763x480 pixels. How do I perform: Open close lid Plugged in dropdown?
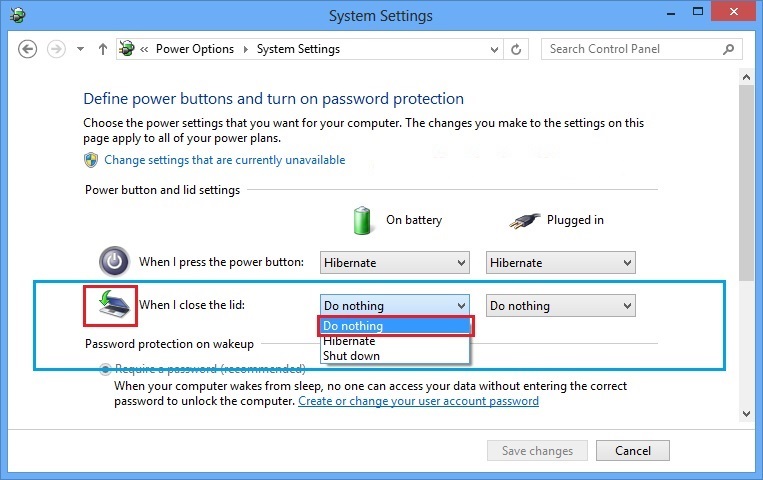(561, 306)
